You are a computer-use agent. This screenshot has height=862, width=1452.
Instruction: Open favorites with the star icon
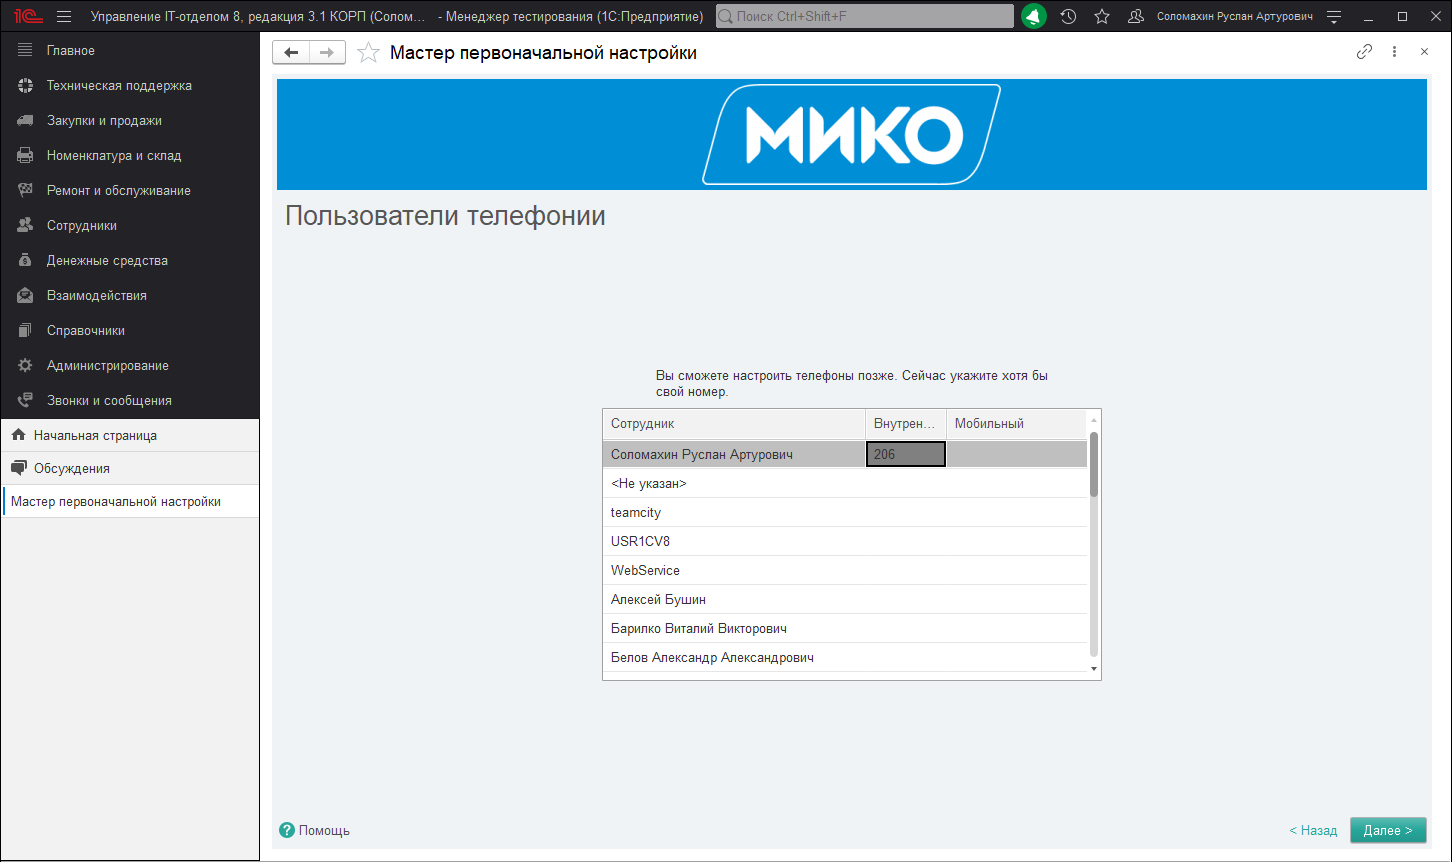tap(1101, 16)
